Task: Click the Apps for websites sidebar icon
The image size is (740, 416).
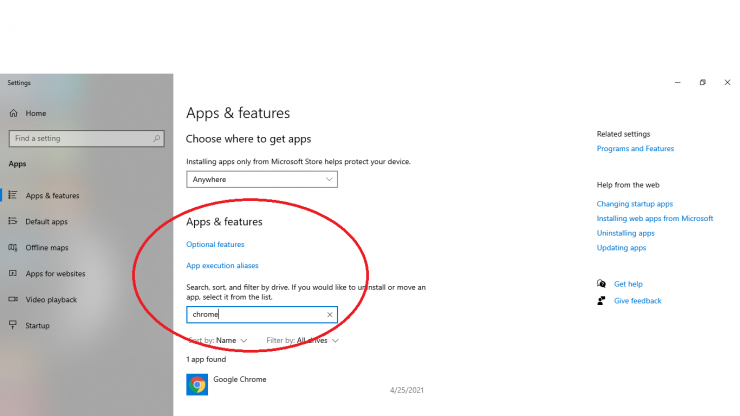Action: pyautogui.click(x=13, y=273)
